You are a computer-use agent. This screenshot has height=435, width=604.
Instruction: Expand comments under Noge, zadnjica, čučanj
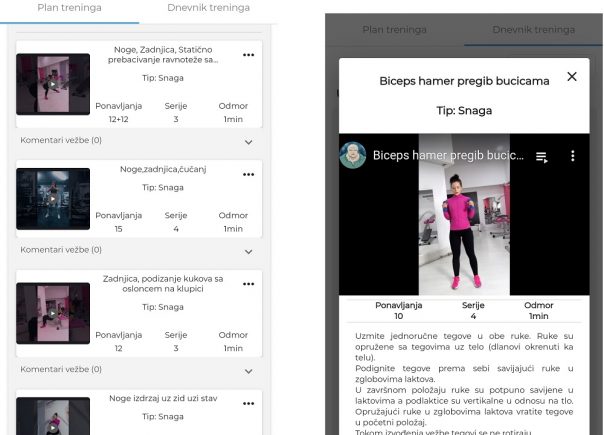[x=249, y=252]
